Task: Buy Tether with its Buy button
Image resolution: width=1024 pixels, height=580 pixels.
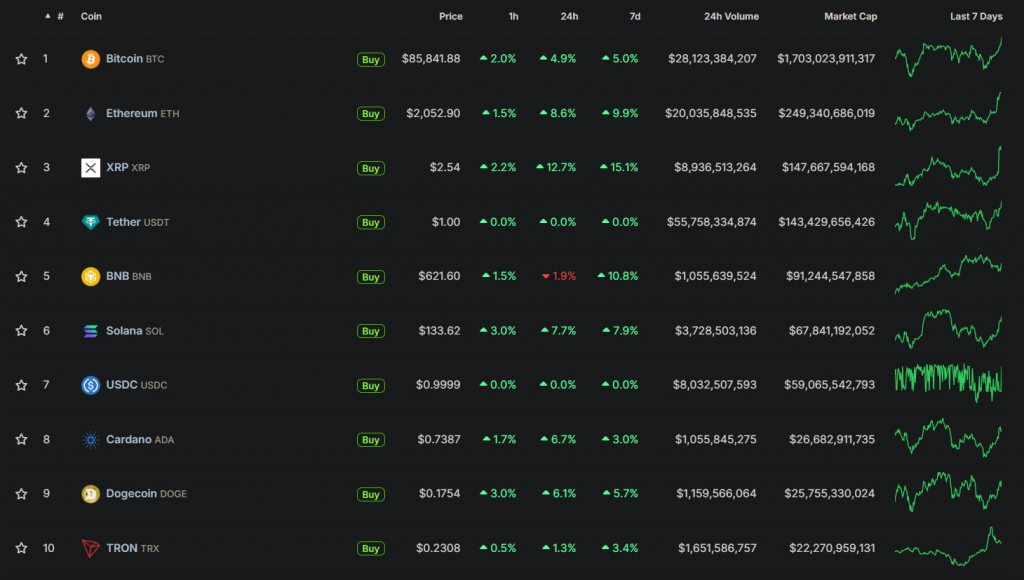Action: (371, 223)
